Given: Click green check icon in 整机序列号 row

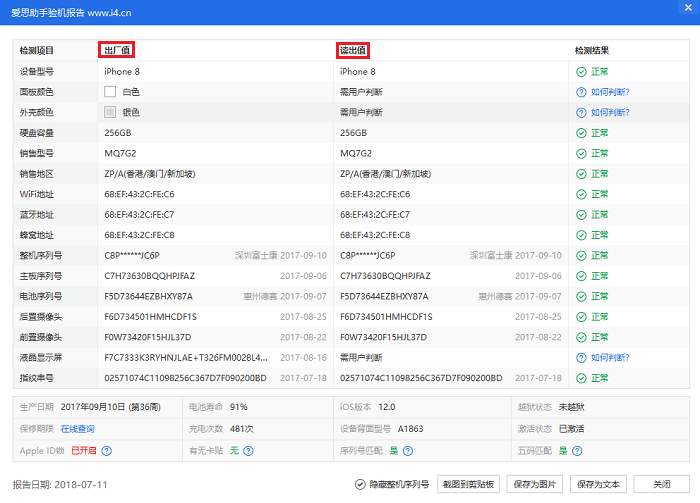Looking at the screenshot, I should pyautogui.click(x=581, y=256).
